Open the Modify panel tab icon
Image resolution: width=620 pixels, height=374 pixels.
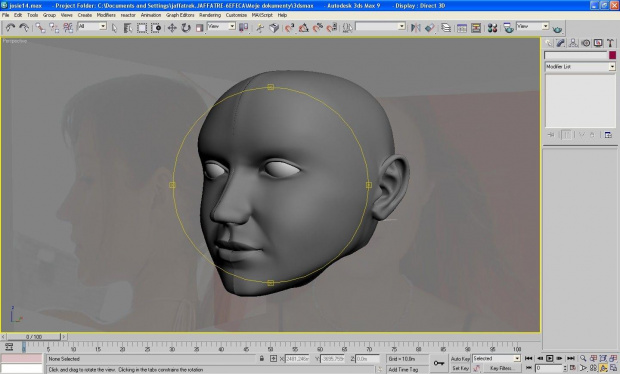tap(561, 43)
